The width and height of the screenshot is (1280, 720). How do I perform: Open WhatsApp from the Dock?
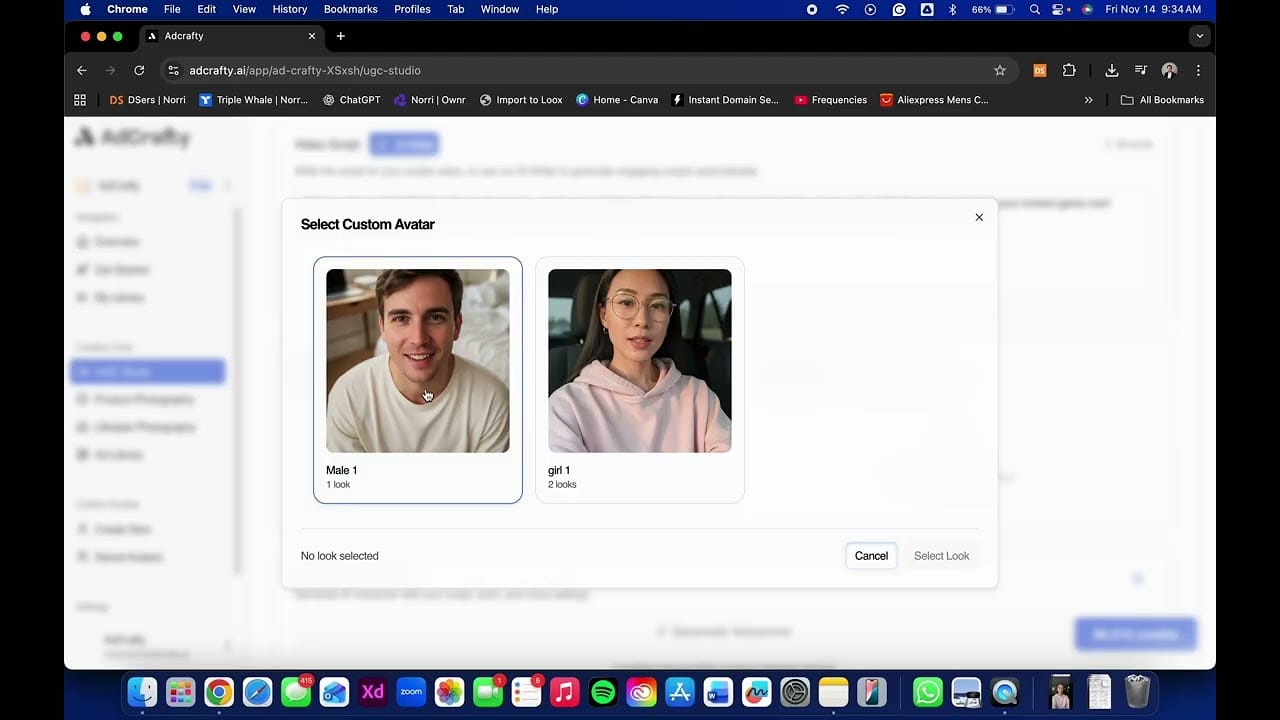pyautogui.click(x=927, y=692)
